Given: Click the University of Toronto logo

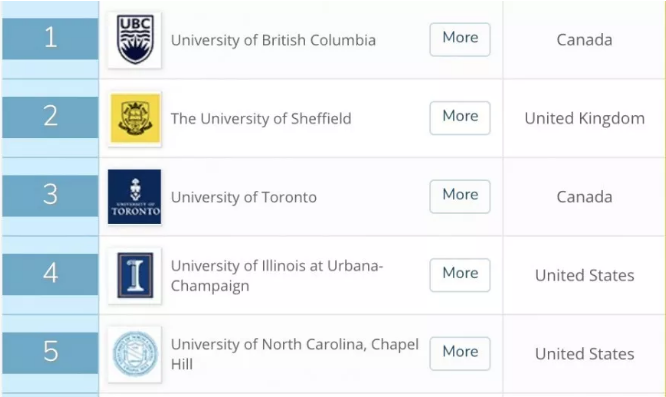Looking at the screenshot, I should tap(135, 197).
